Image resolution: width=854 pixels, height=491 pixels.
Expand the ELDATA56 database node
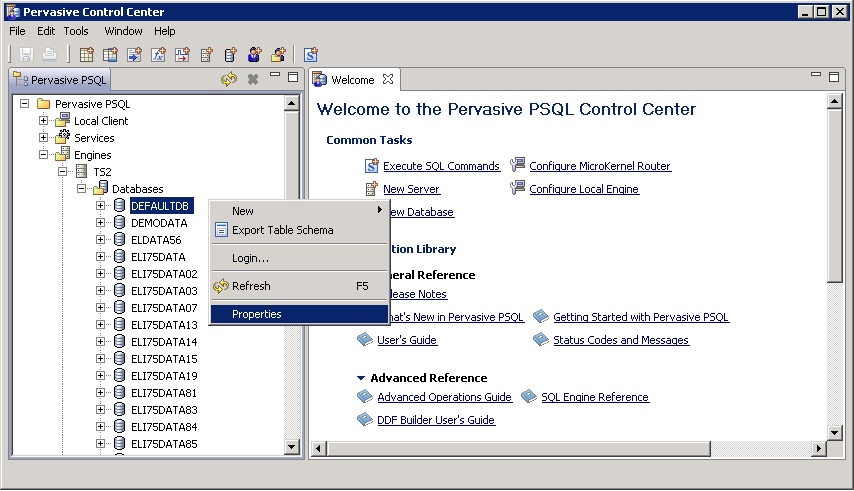100,240
